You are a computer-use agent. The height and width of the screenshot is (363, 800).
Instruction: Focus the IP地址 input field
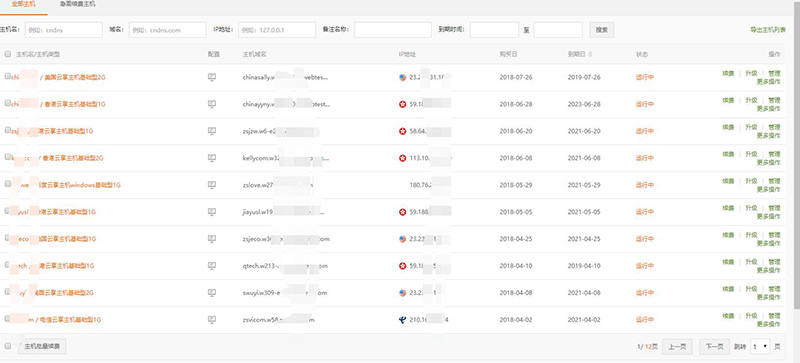[x=277, y=30]
